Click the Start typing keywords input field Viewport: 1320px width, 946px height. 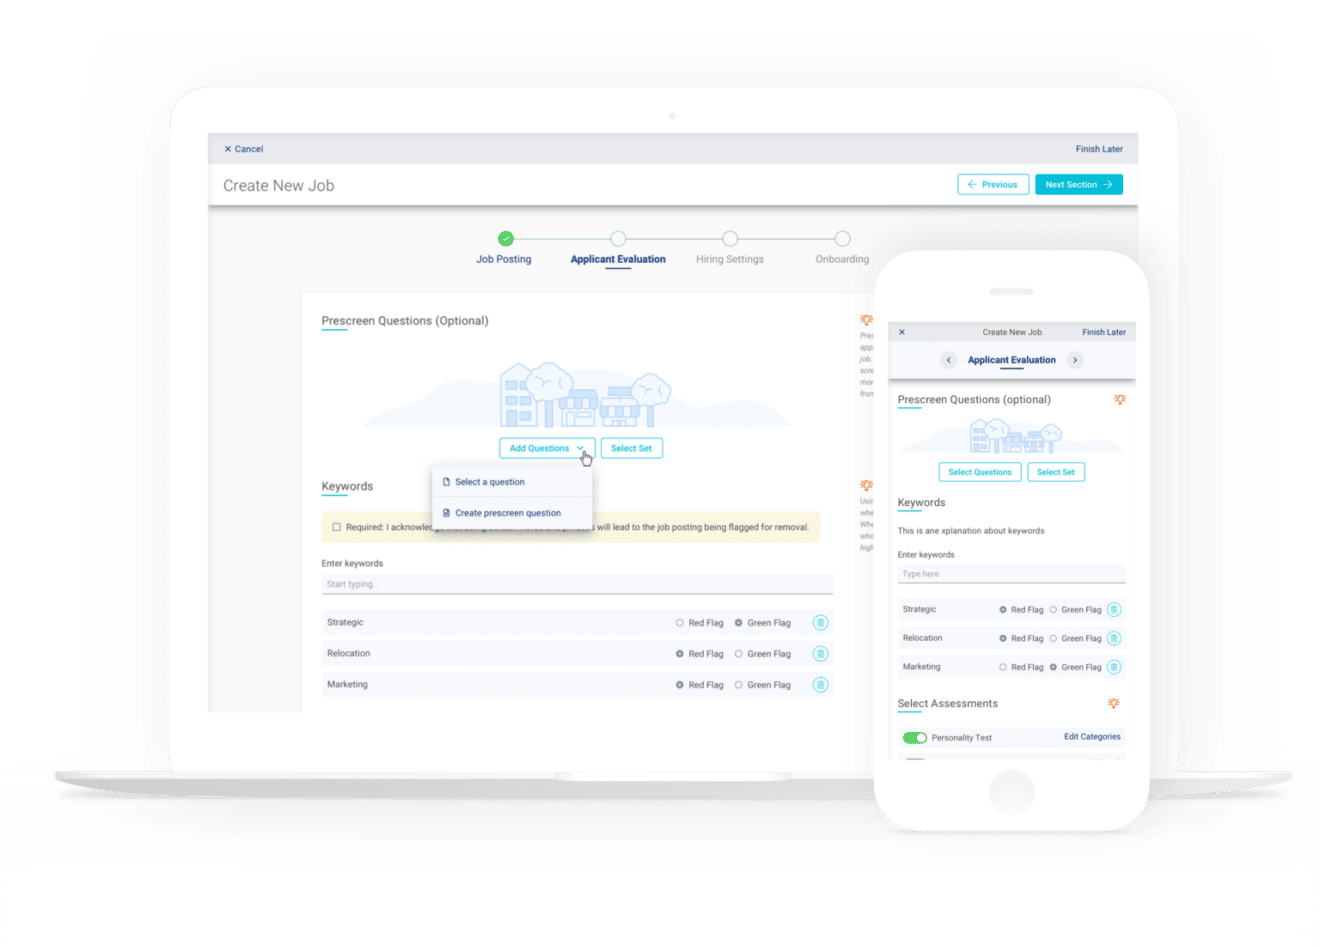pos(577,584)
